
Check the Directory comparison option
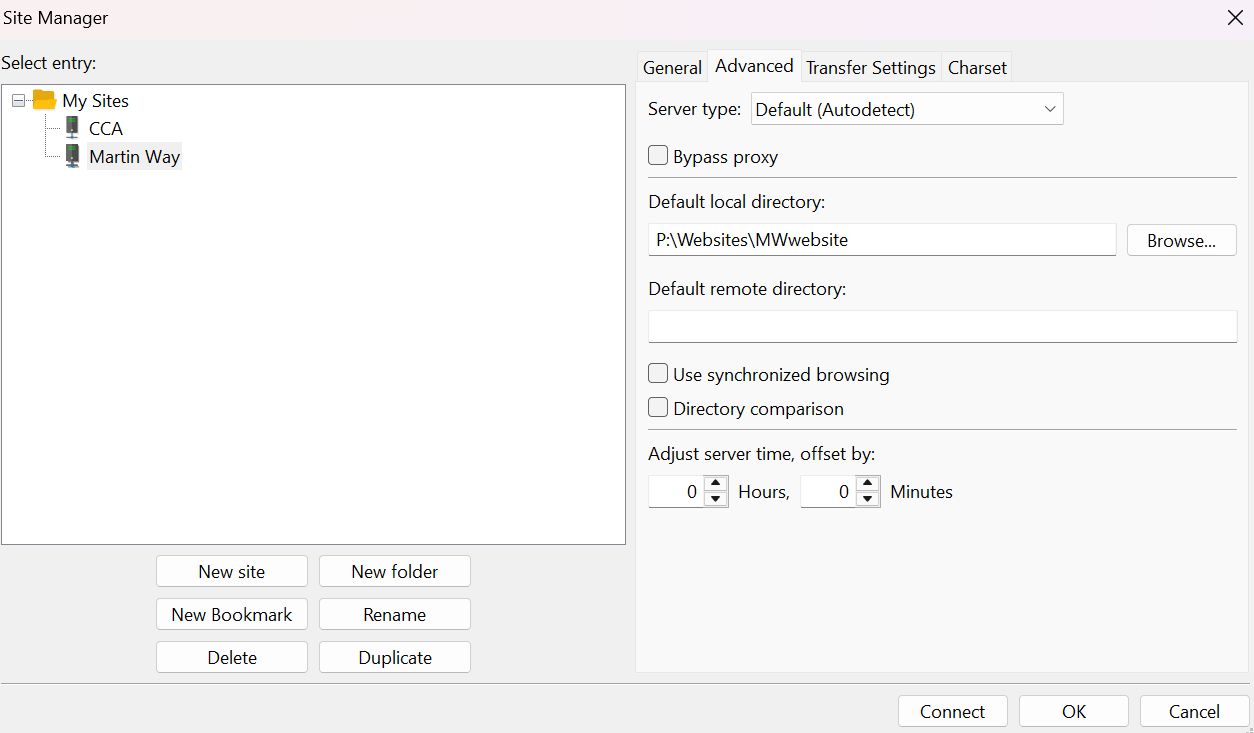pos(658,408)
